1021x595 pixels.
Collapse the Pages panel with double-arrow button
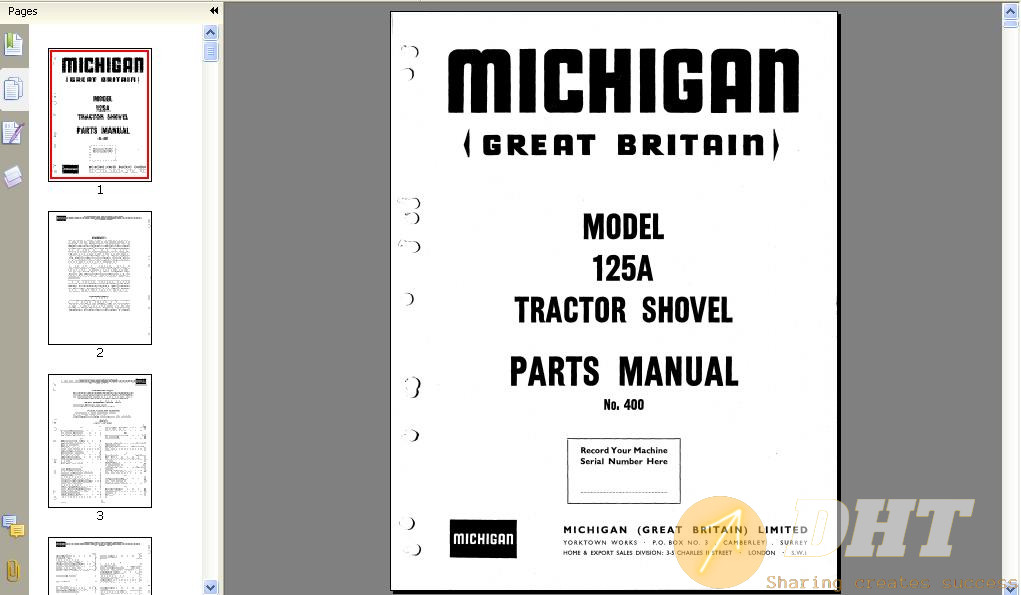(x=214, y=10)
